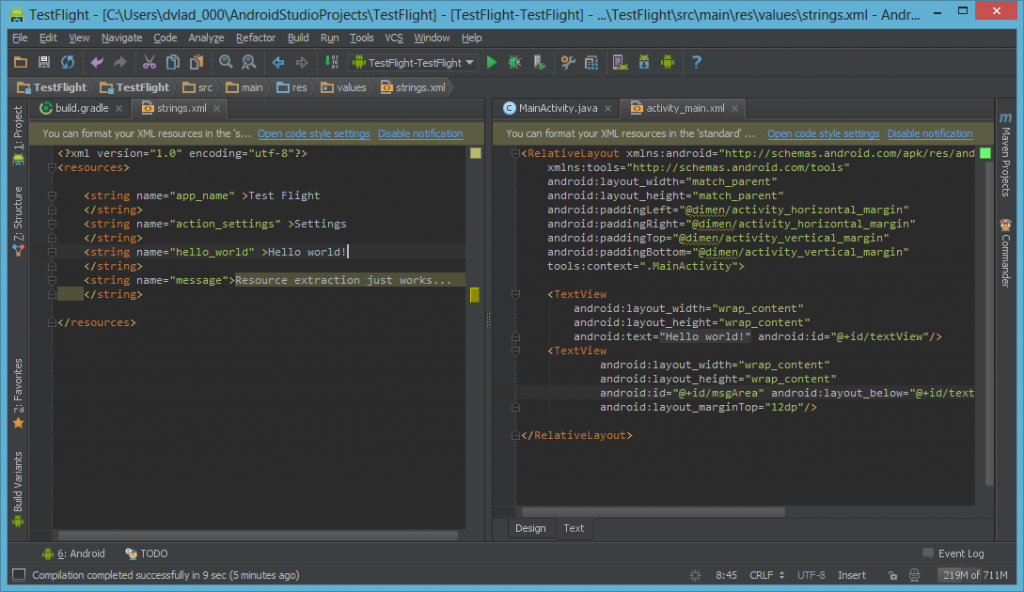Click the Replace magnifier icon
The height and width of the screenshot is (592, 1024).
249,63
